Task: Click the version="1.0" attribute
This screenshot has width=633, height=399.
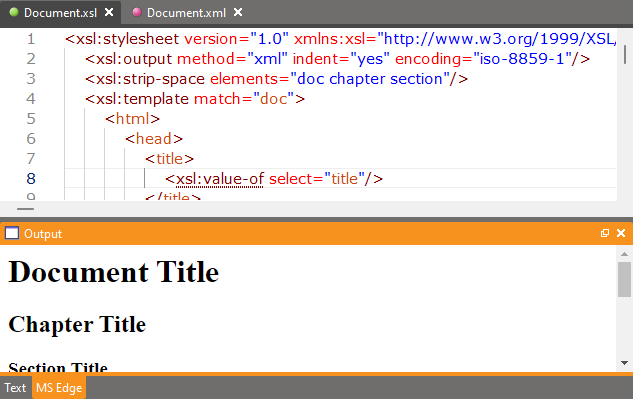Action: [x=237, y=39]
